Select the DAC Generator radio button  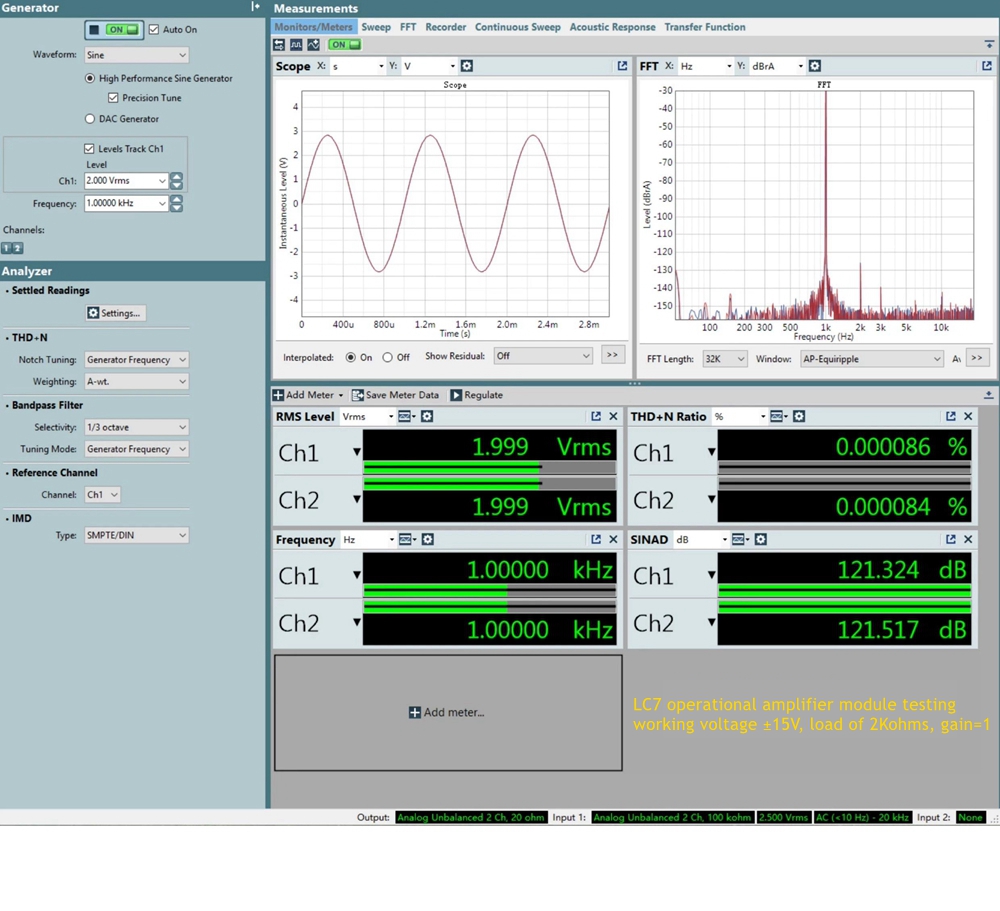click(x=90, y=119)
